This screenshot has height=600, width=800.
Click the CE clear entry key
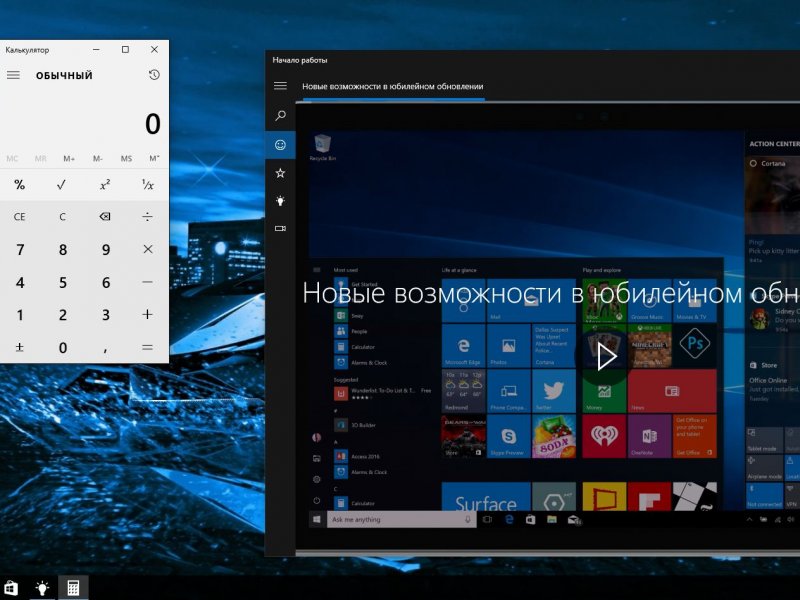[19, 217]
